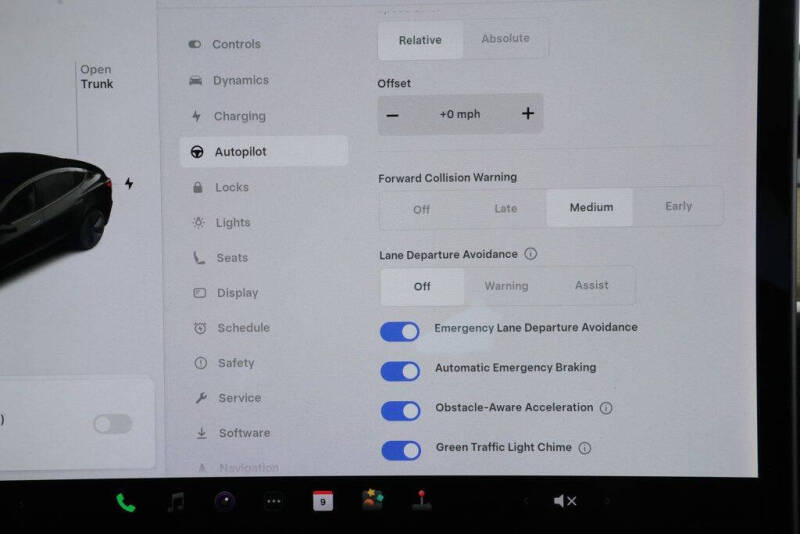Tap the muted volume speaker icon
The width and height of the screenshot is (800, 534).
565,501
